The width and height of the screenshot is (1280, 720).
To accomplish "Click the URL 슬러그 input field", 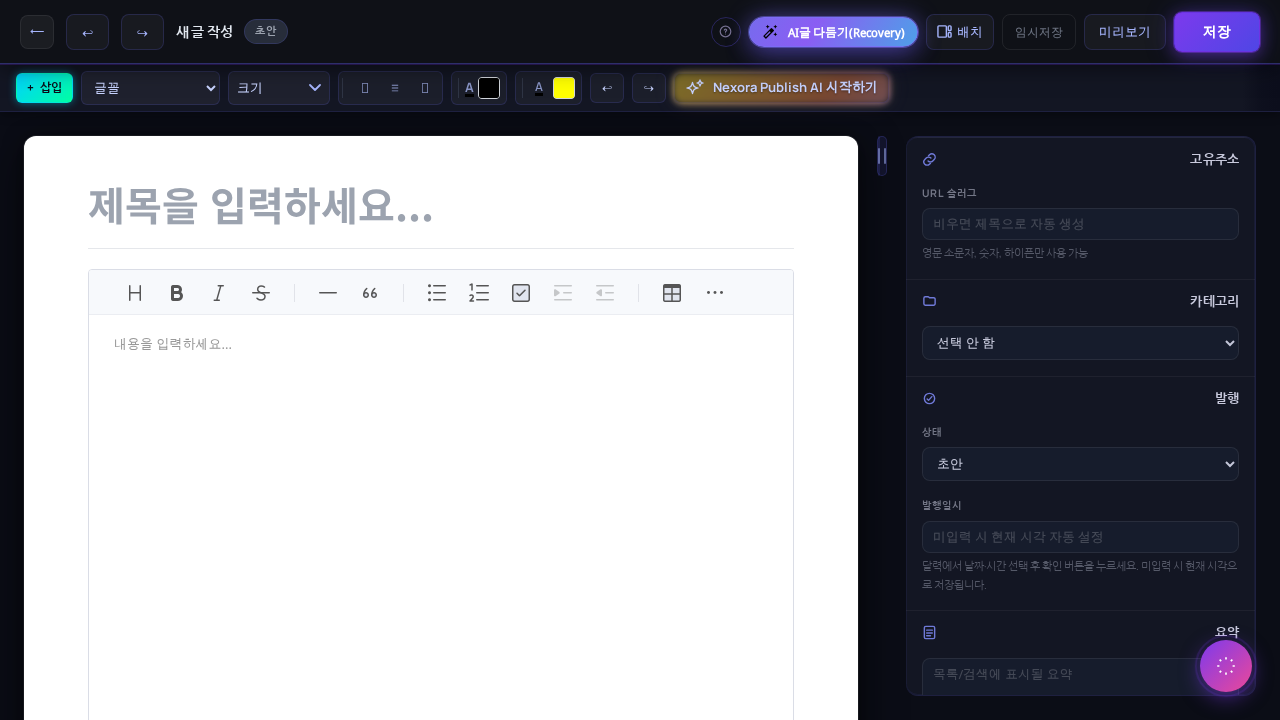I will [1080, 224].
